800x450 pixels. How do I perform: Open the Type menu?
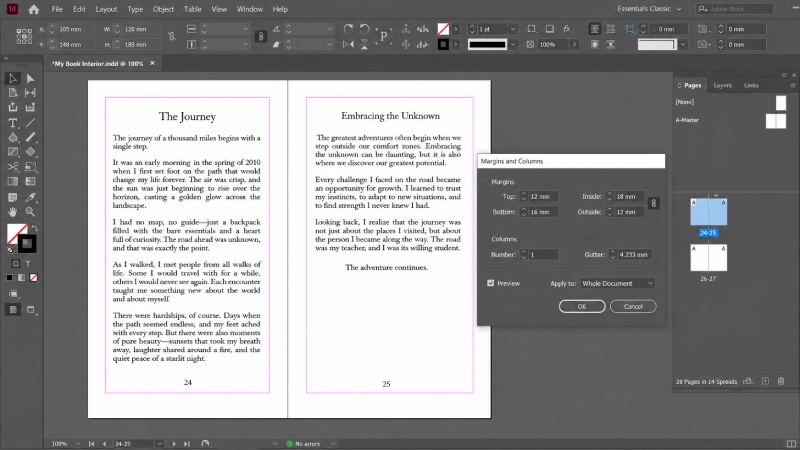(x=135, y=9)
